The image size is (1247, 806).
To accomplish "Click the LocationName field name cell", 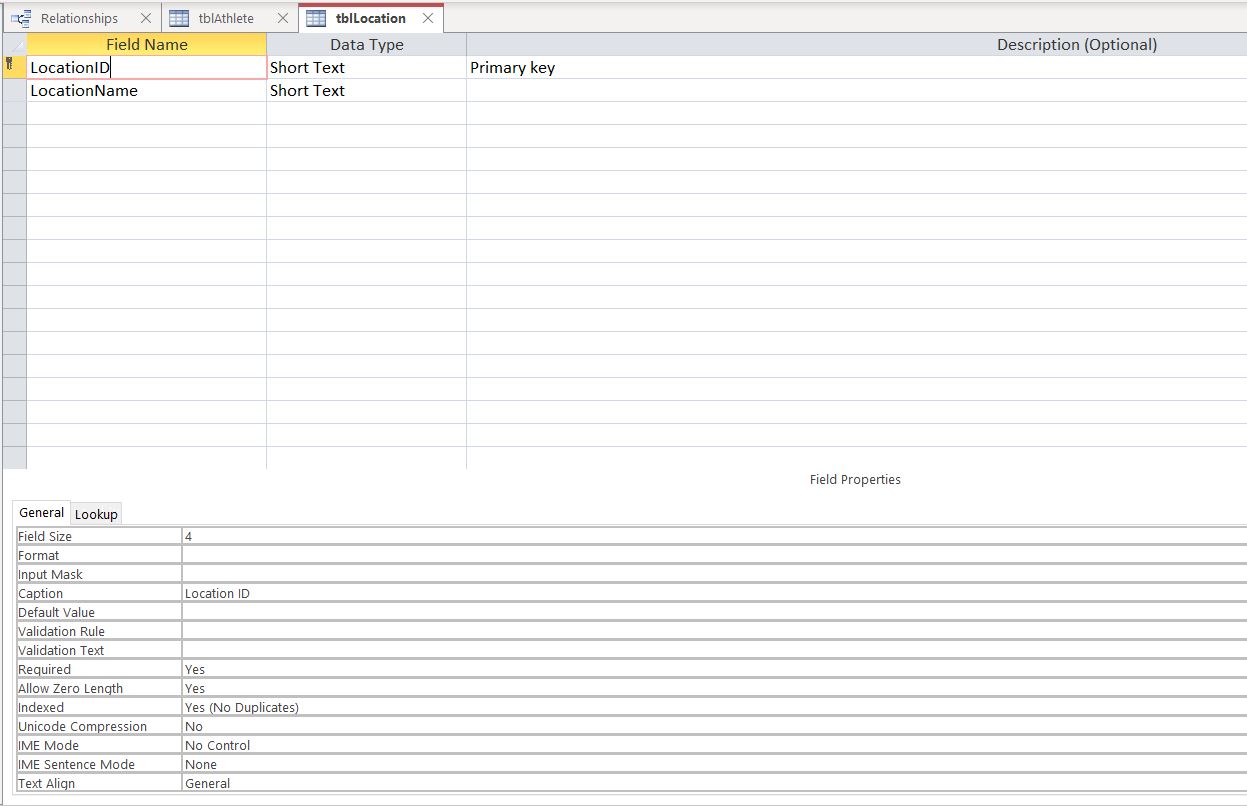I will [147, 90].
